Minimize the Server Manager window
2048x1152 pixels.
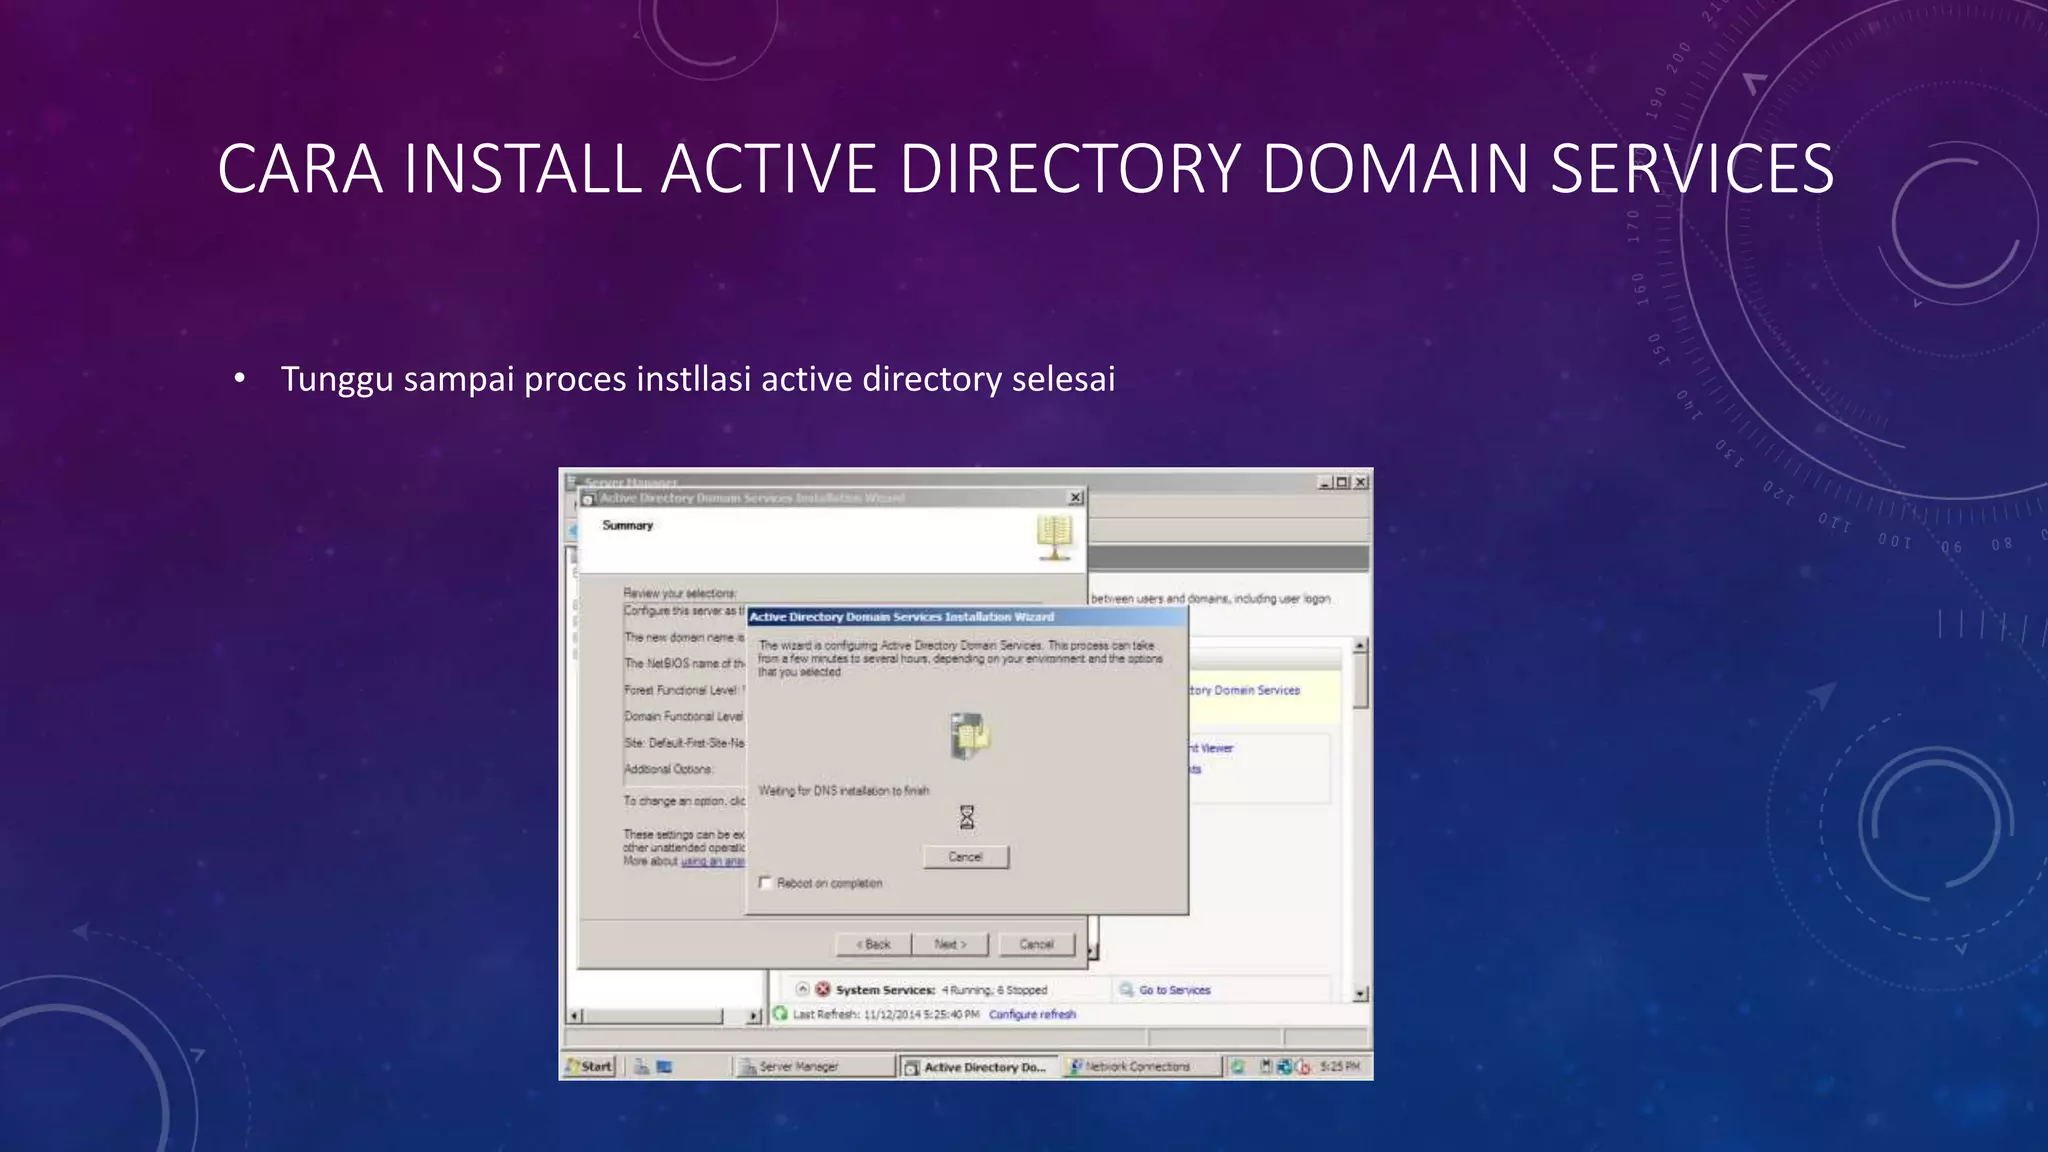(1325, 482)
